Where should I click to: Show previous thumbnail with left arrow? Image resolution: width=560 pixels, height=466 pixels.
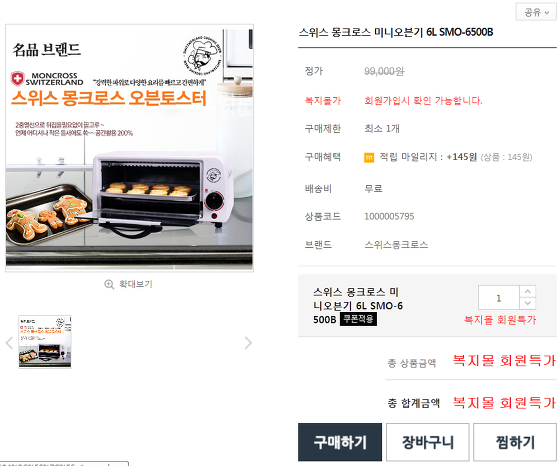(x=10, y=343)
